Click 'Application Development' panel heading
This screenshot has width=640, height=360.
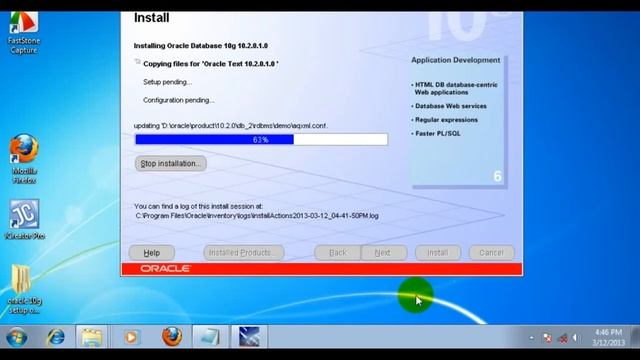456,60
